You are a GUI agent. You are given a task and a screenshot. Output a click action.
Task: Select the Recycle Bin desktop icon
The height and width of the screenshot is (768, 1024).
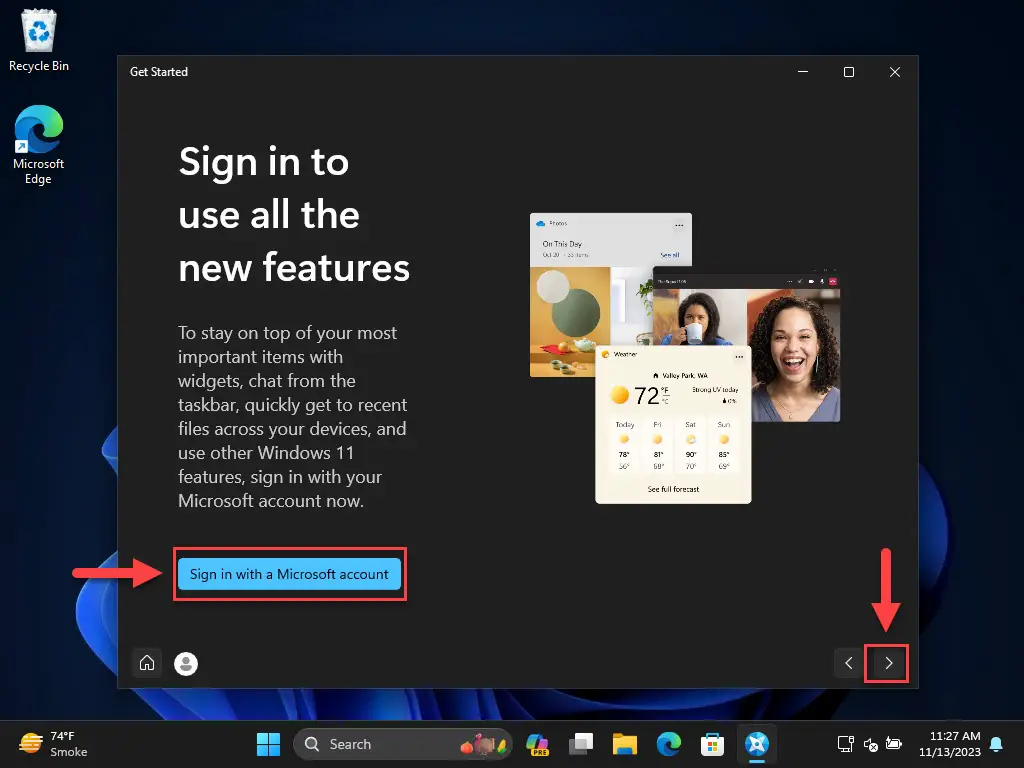coord(39,40)
